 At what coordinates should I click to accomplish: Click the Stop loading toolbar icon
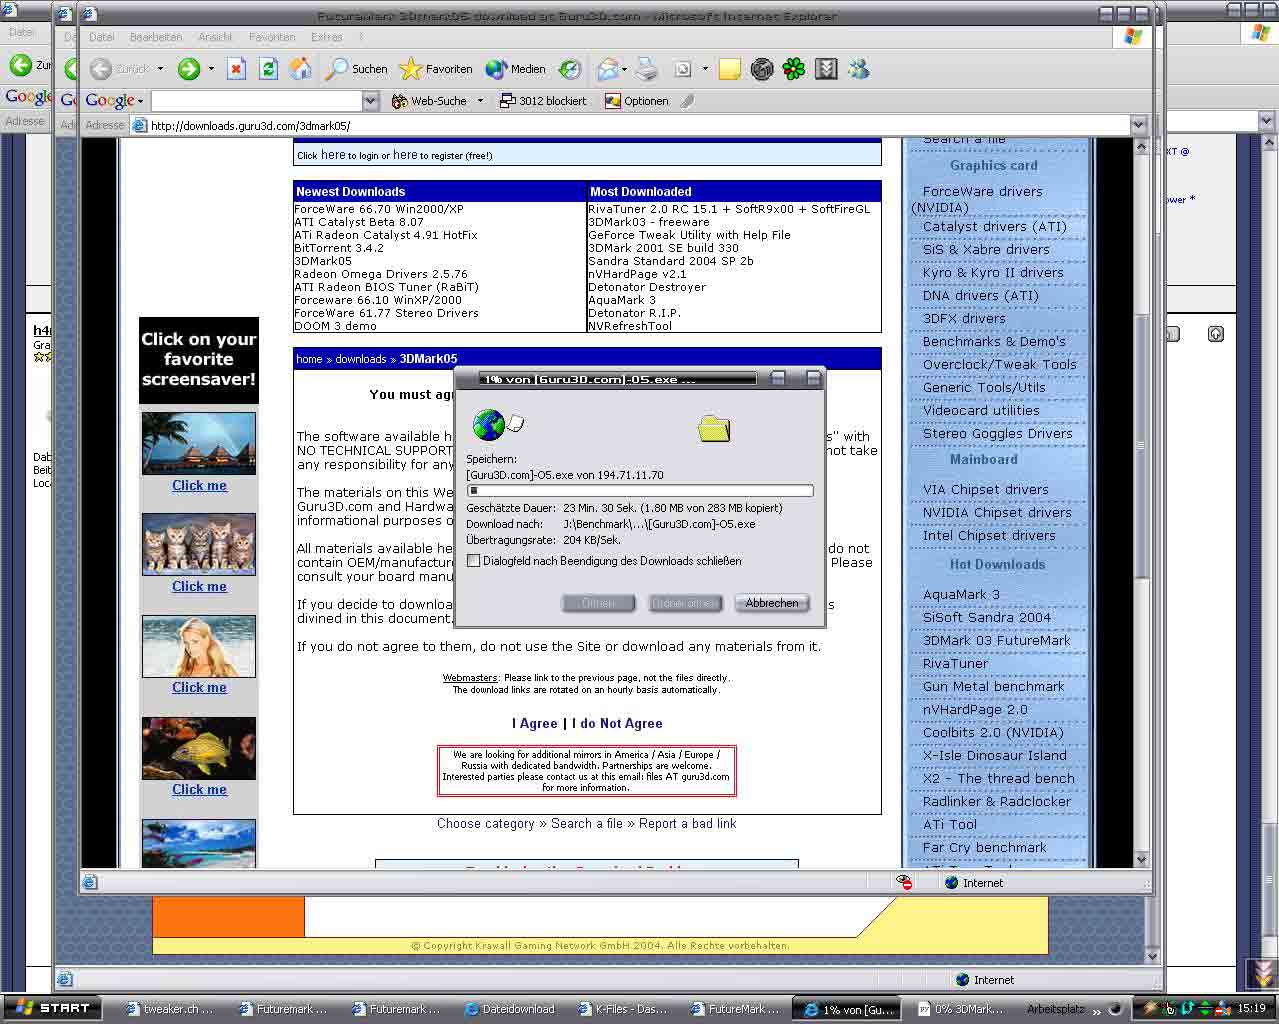tap(236, 69)
